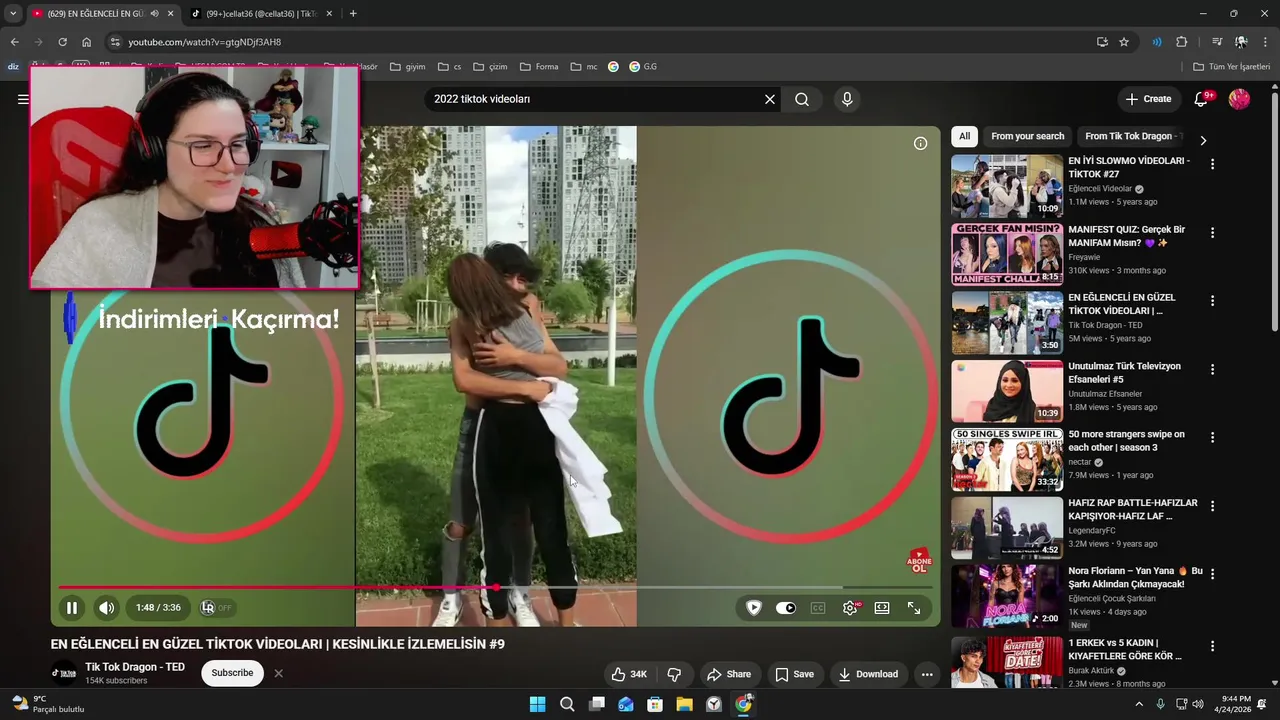Open options for Unutulmaz Türk Televizyon video
Viewport: 1280px width, 720px height.
[1213, 369]
